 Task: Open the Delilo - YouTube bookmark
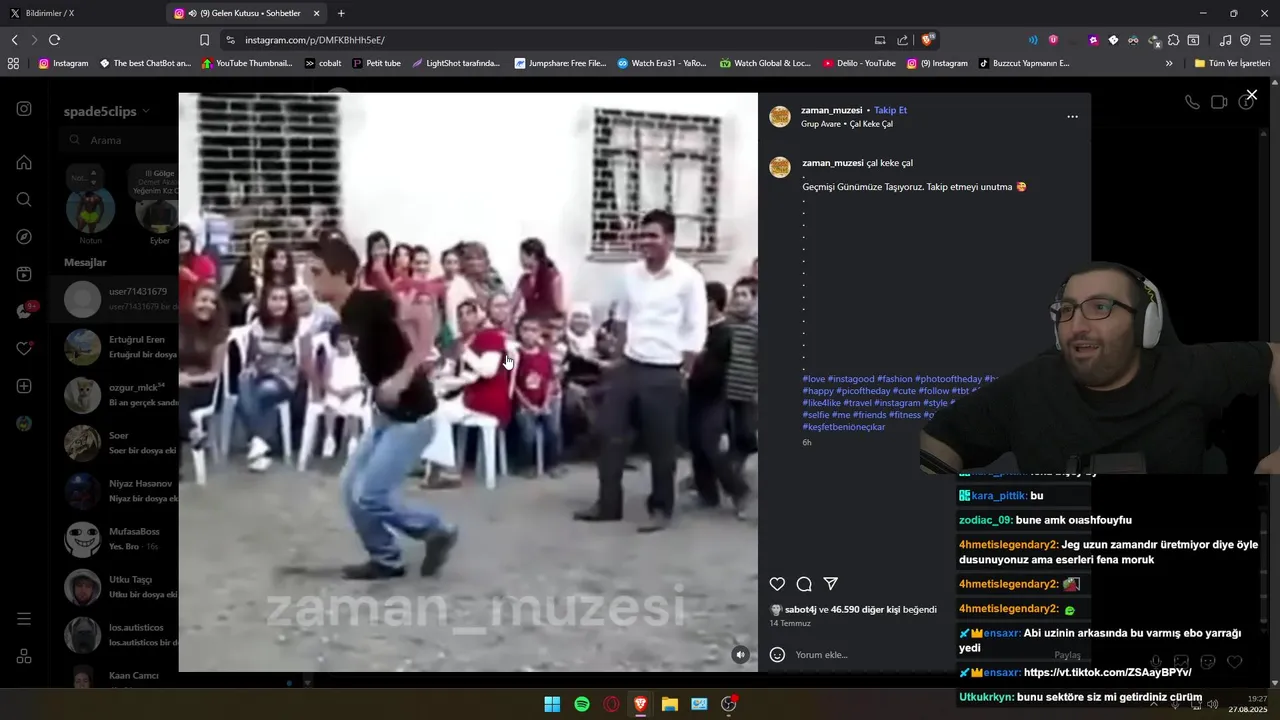[x=859, y=63]
